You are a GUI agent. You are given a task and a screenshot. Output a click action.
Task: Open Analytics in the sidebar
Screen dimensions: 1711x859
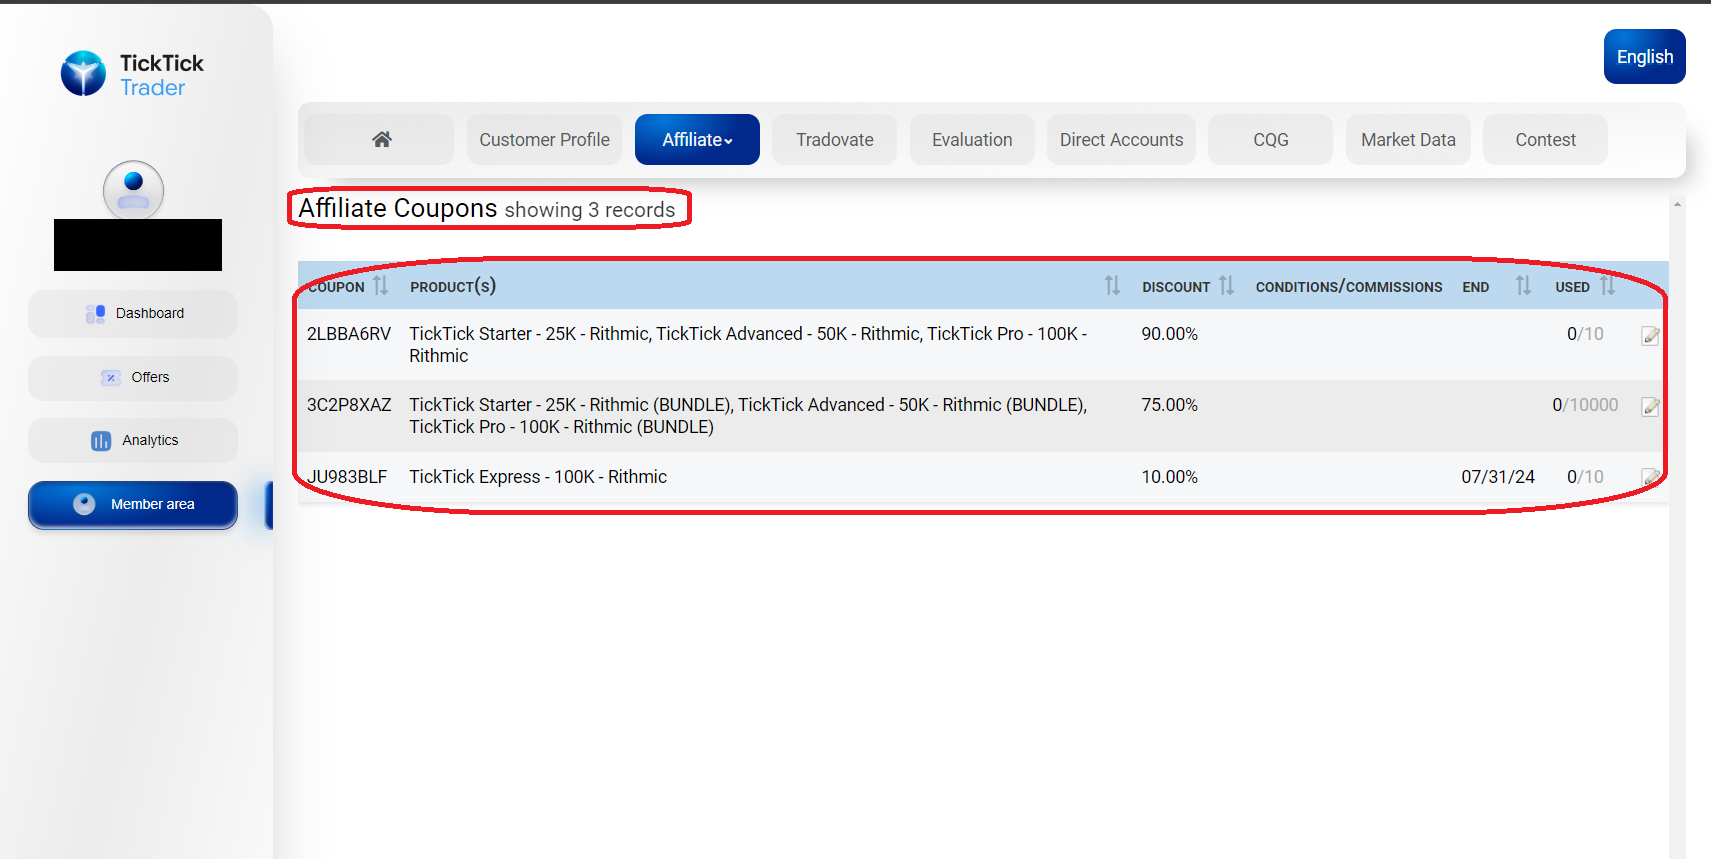[133, 440]
